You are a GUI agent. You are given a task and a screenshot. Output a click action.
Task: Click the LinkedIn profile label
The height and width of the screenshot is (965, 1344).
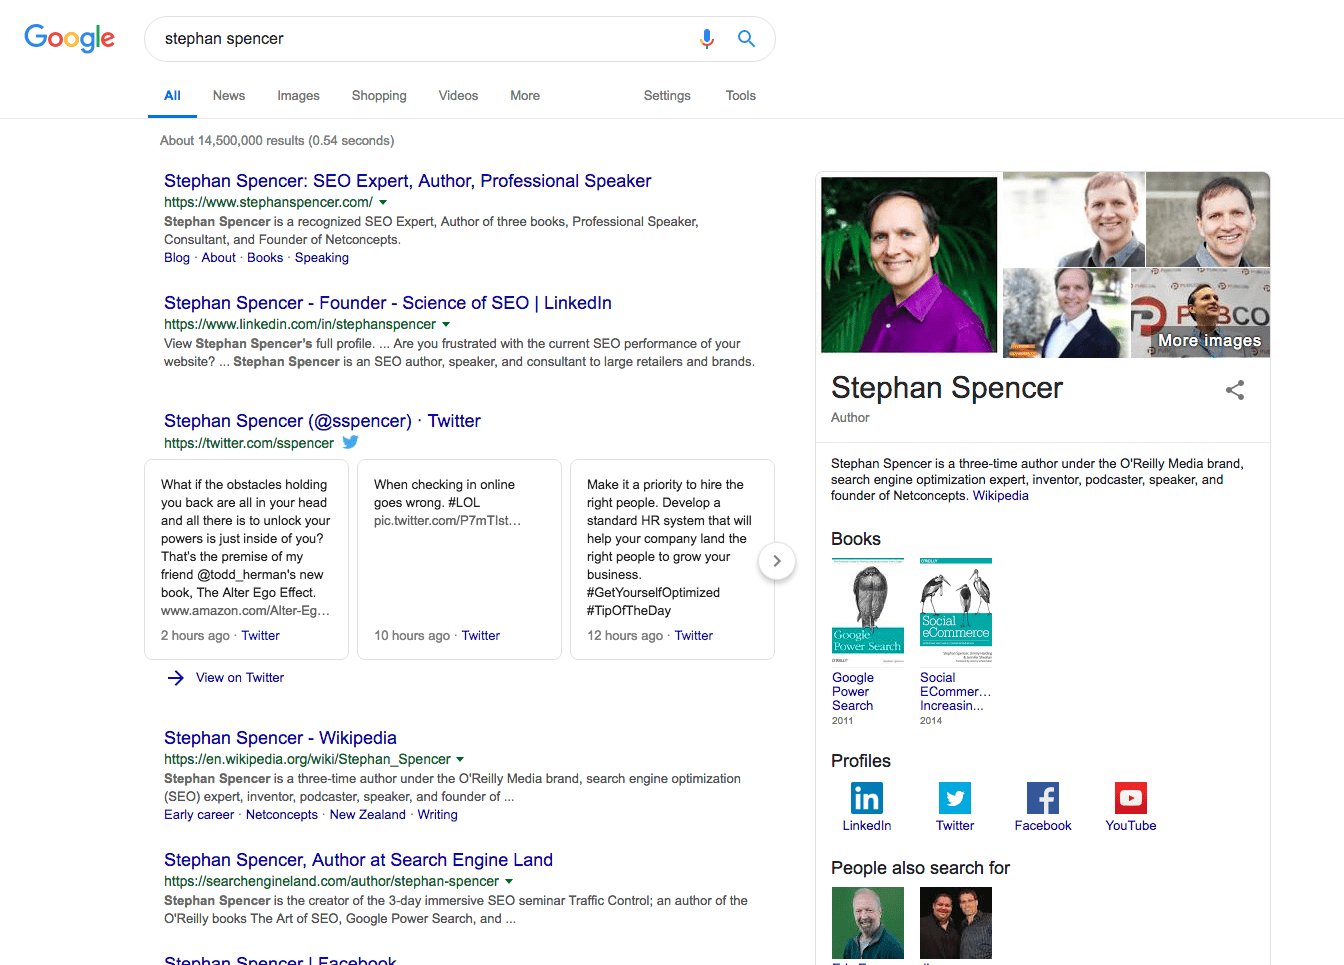point(867,826)
